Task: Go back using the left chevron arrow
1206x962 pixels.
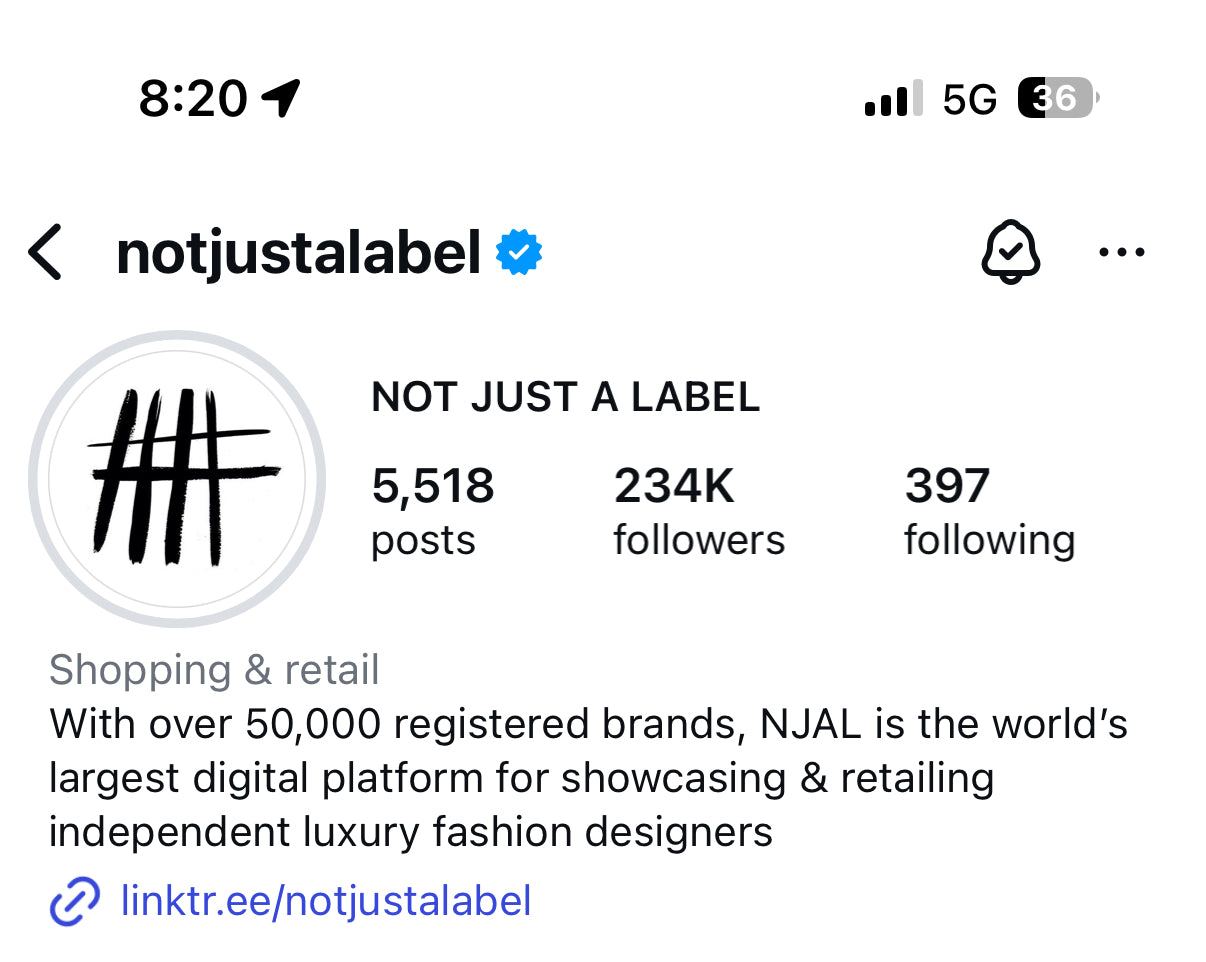Action: click(46, 252)
